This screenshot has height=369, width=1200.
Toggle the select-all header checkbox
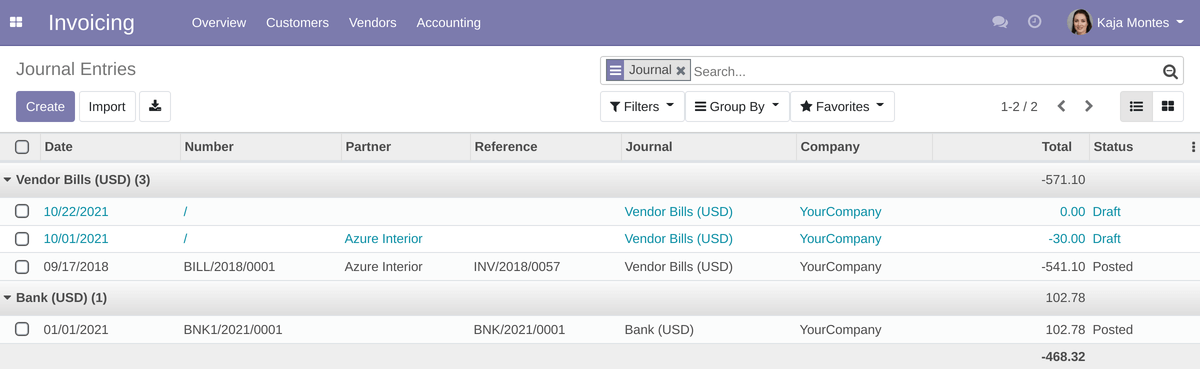tap(22, 147)
